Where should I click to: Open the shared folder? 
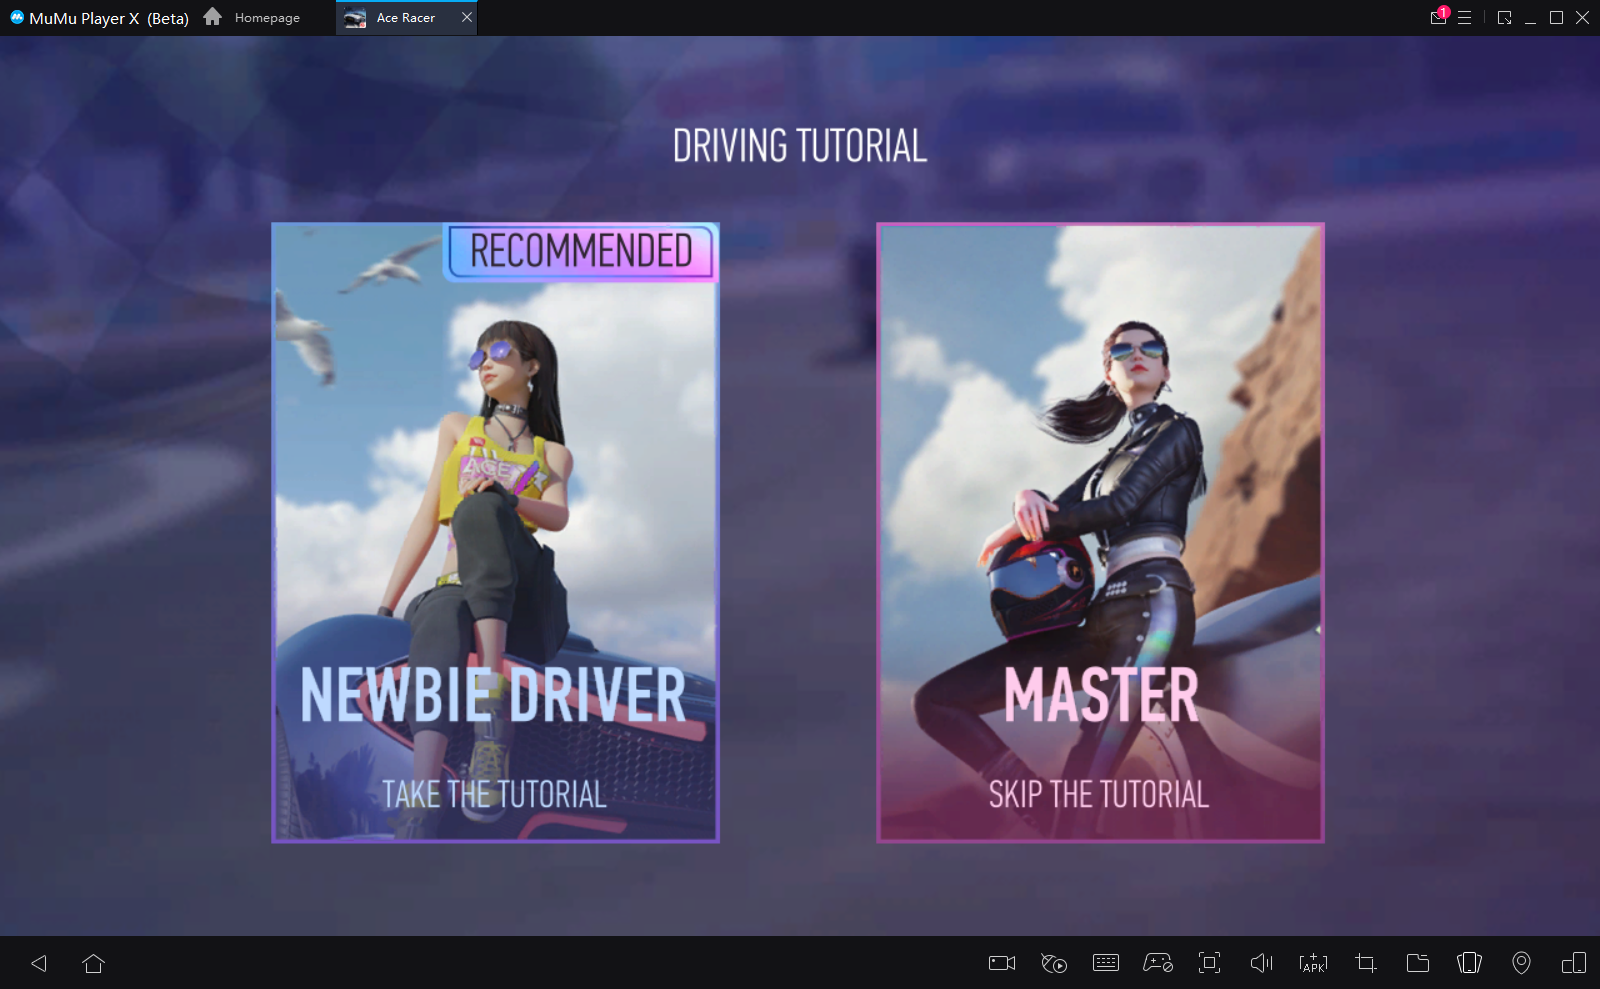click(1418, 963)
